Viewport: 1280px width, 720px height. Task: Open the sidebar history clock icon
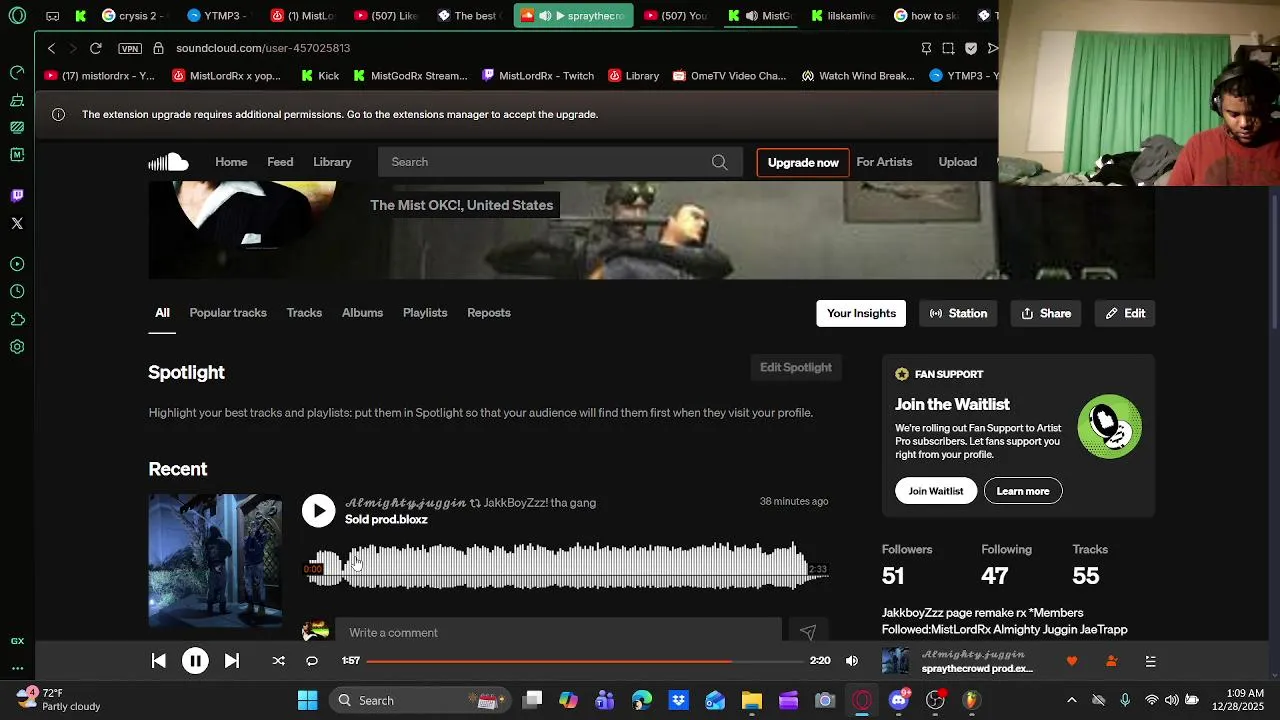pos(17,292)
